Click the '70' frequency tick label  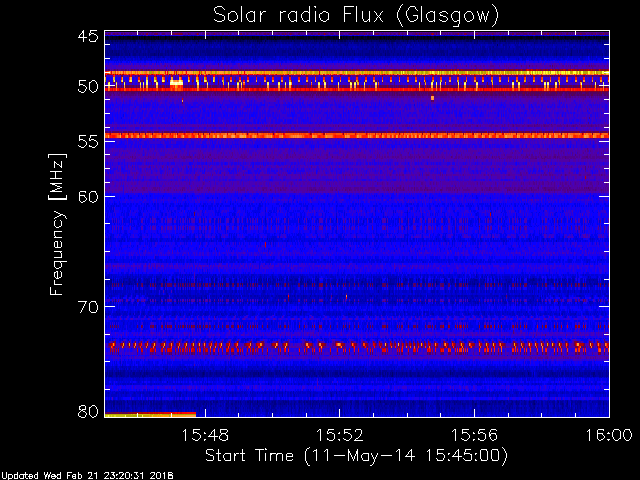88,307
